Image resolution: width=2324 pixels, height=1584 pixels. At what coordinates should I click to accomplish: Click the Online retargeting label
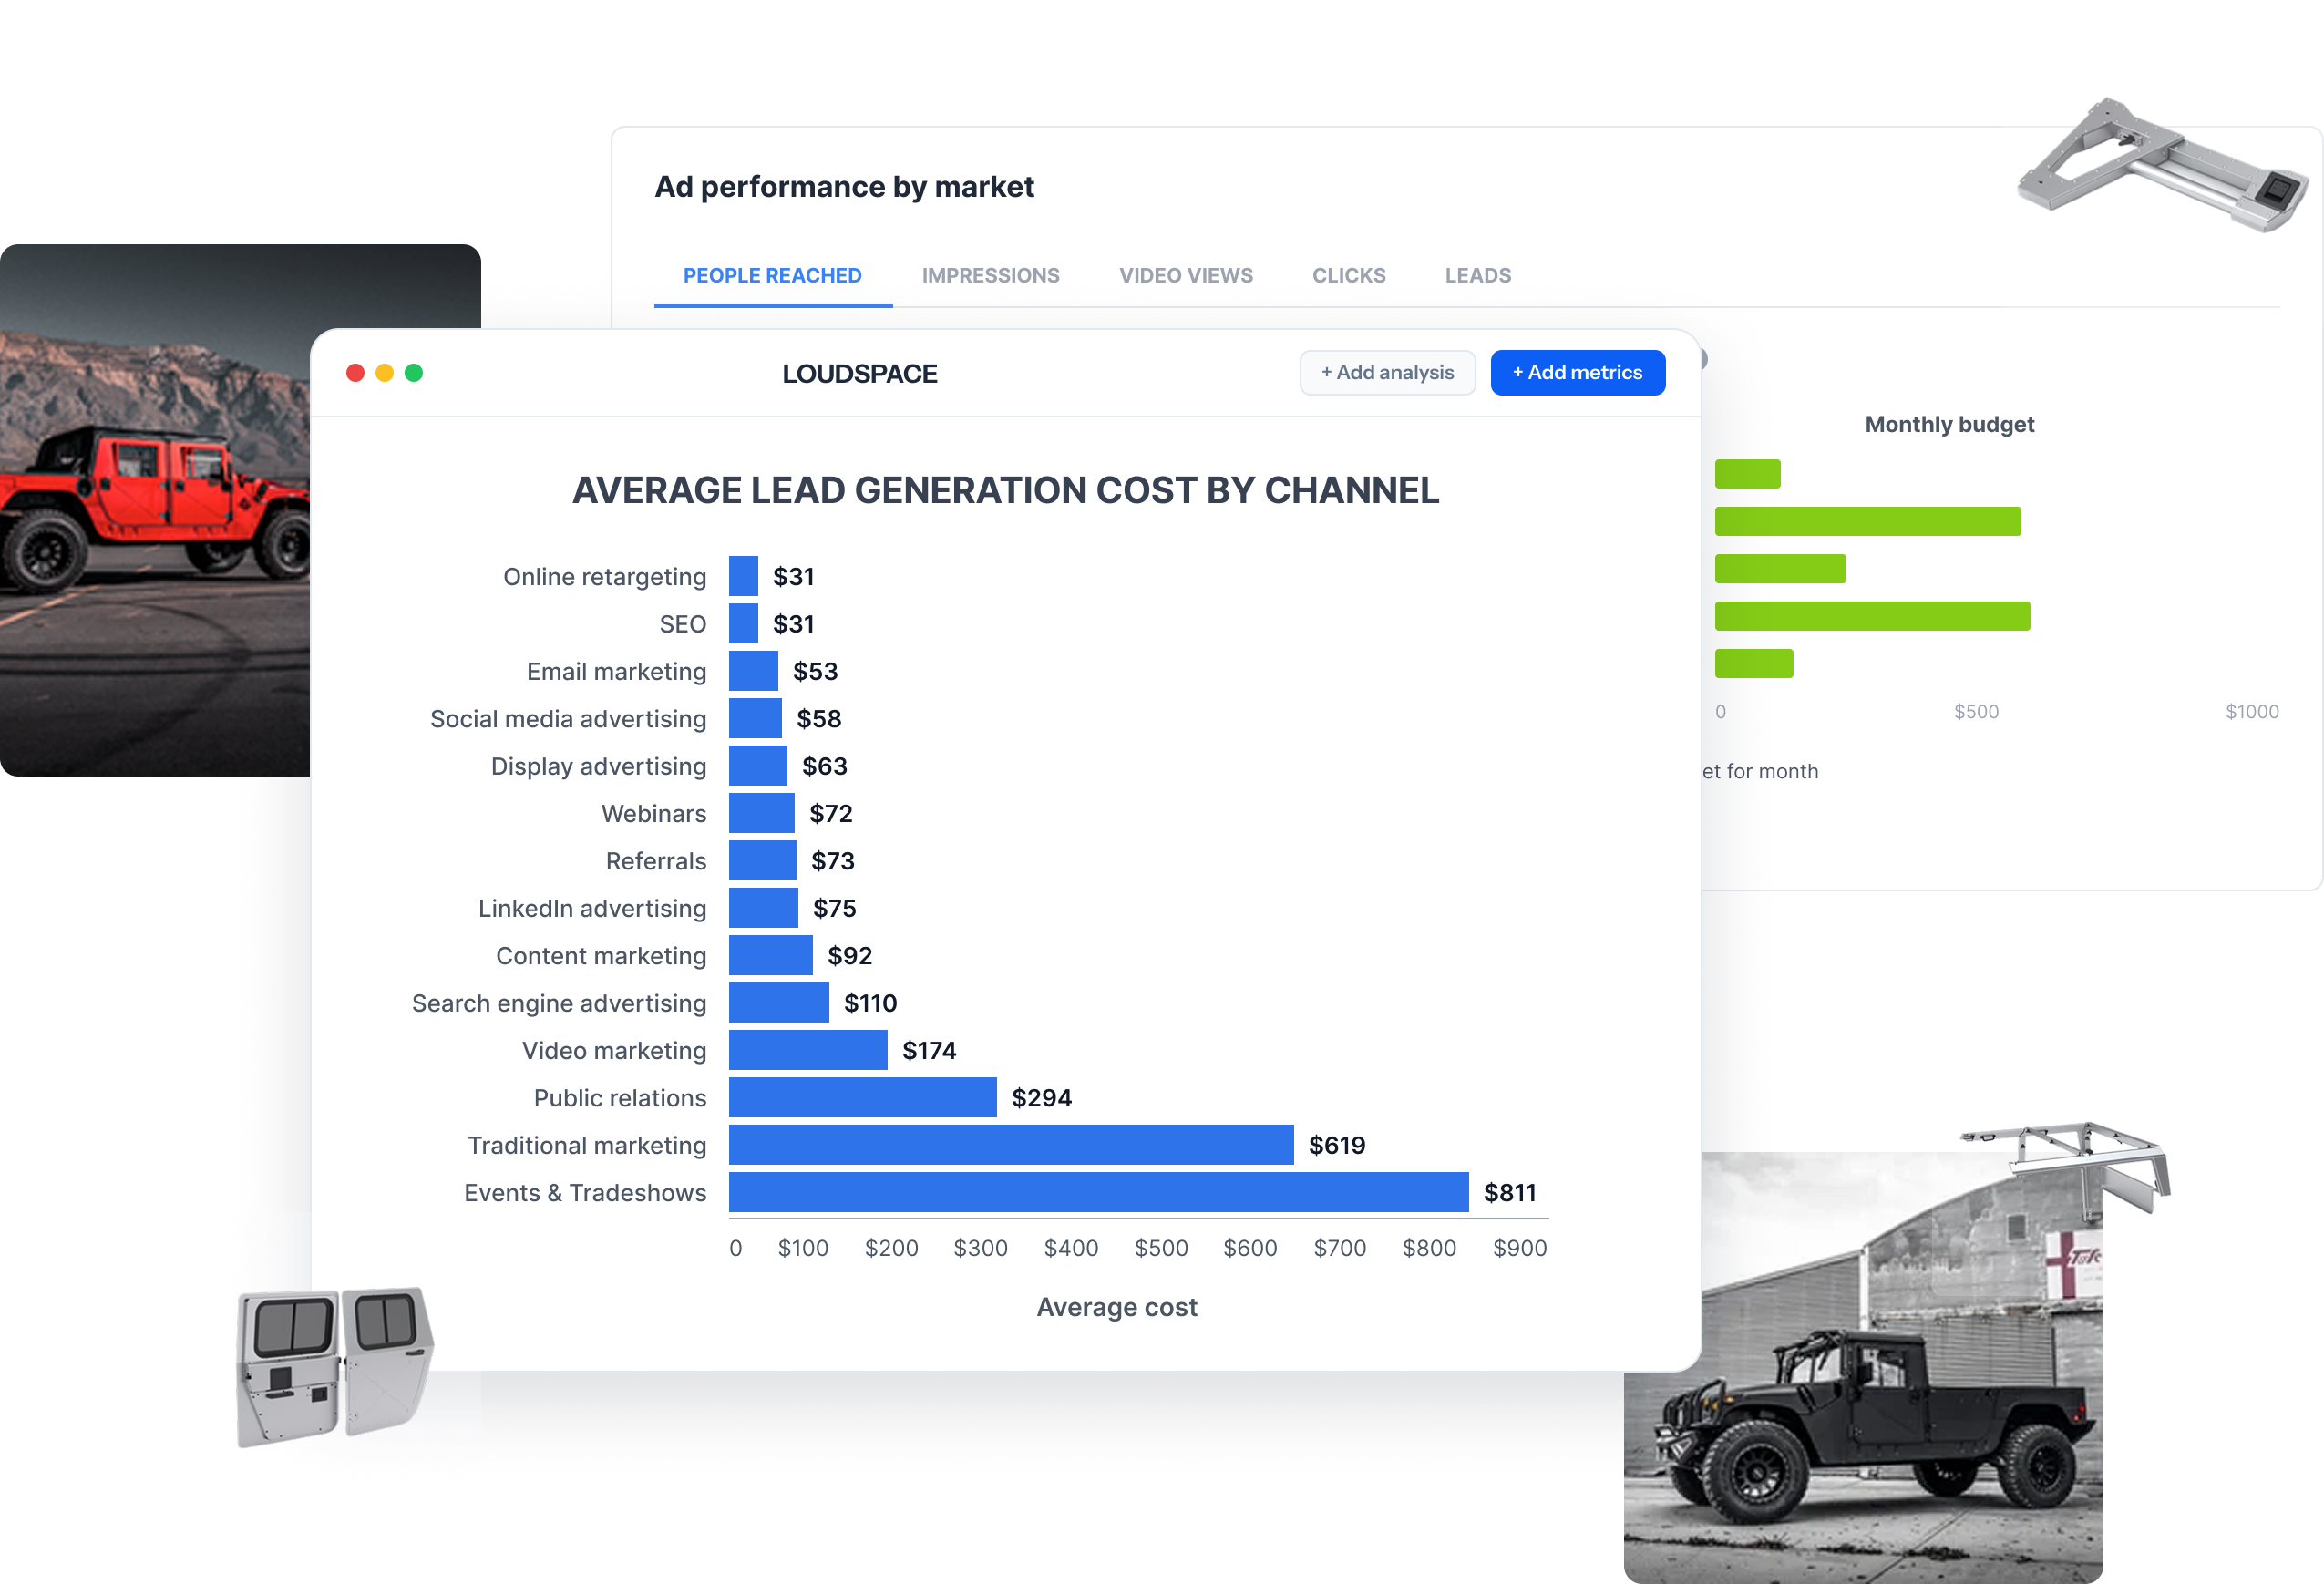click(604, 576)
